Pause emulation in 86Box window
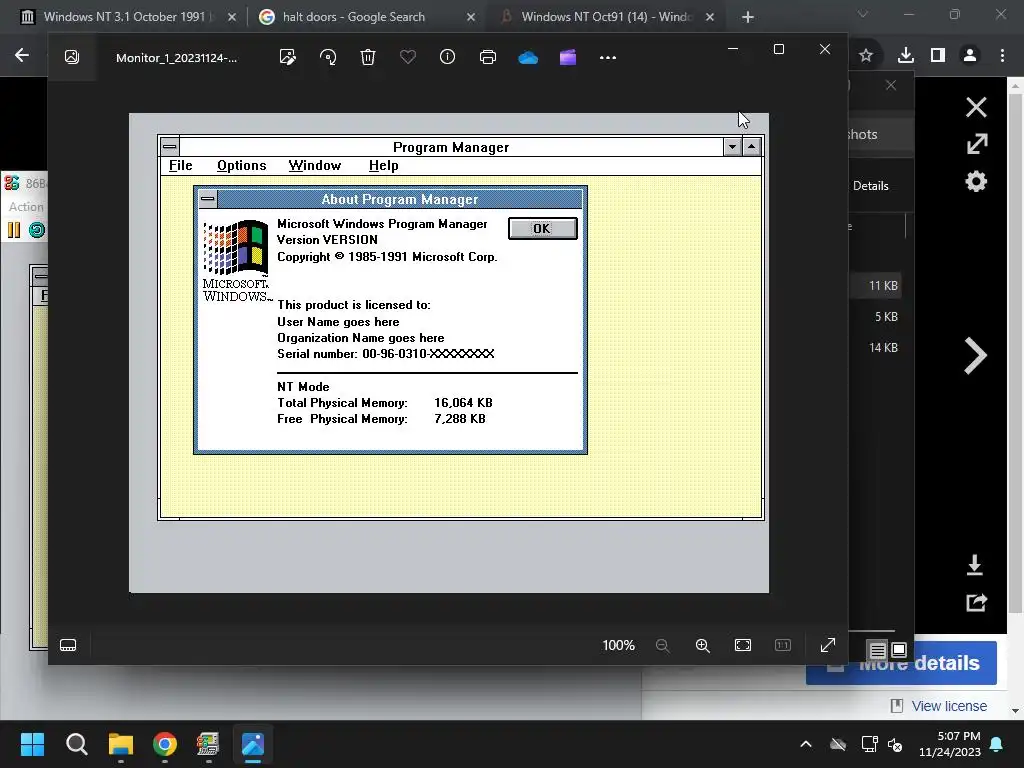Screen dimensions: 1024x768 click(x=14, y=230)
